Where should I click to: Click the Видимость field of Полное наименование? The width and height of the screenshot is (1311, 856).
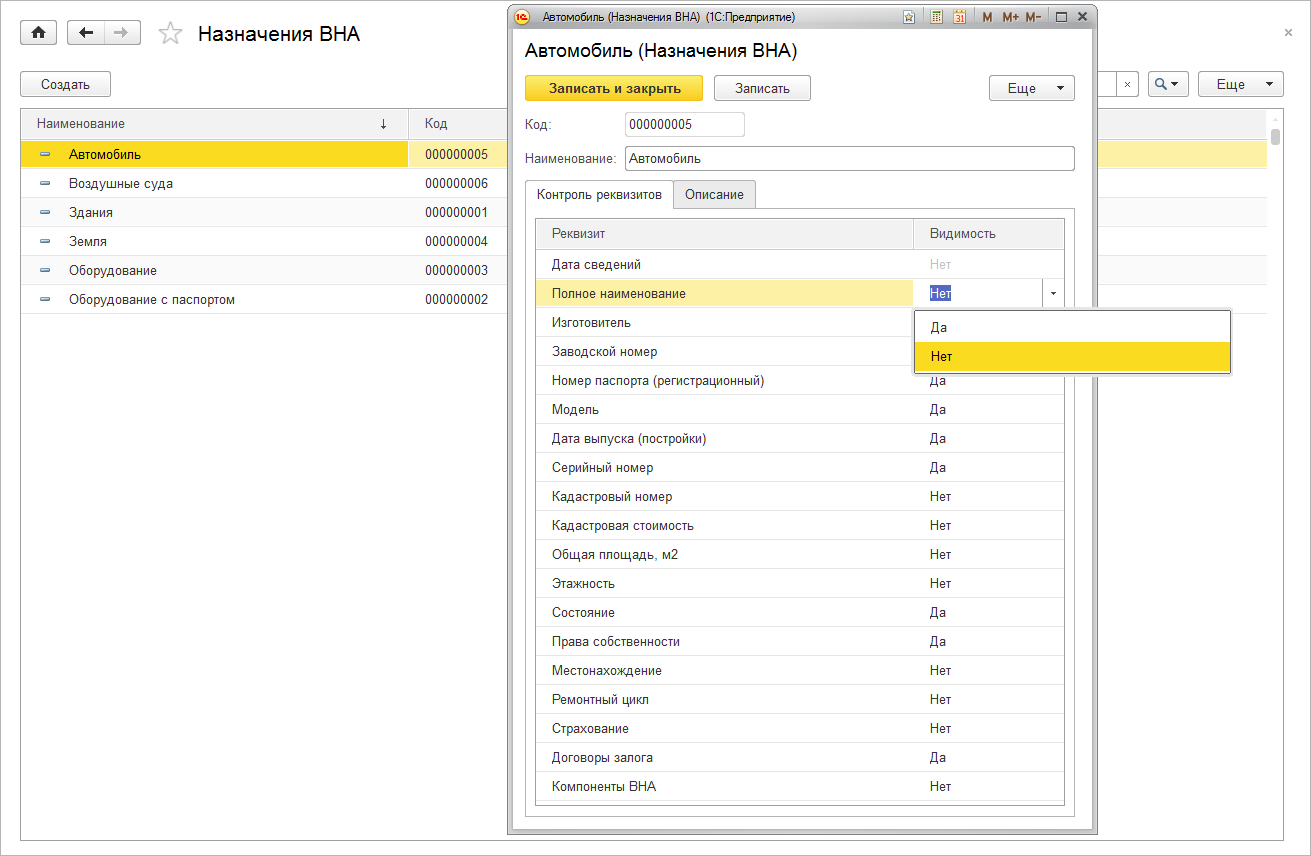point(978,294)
